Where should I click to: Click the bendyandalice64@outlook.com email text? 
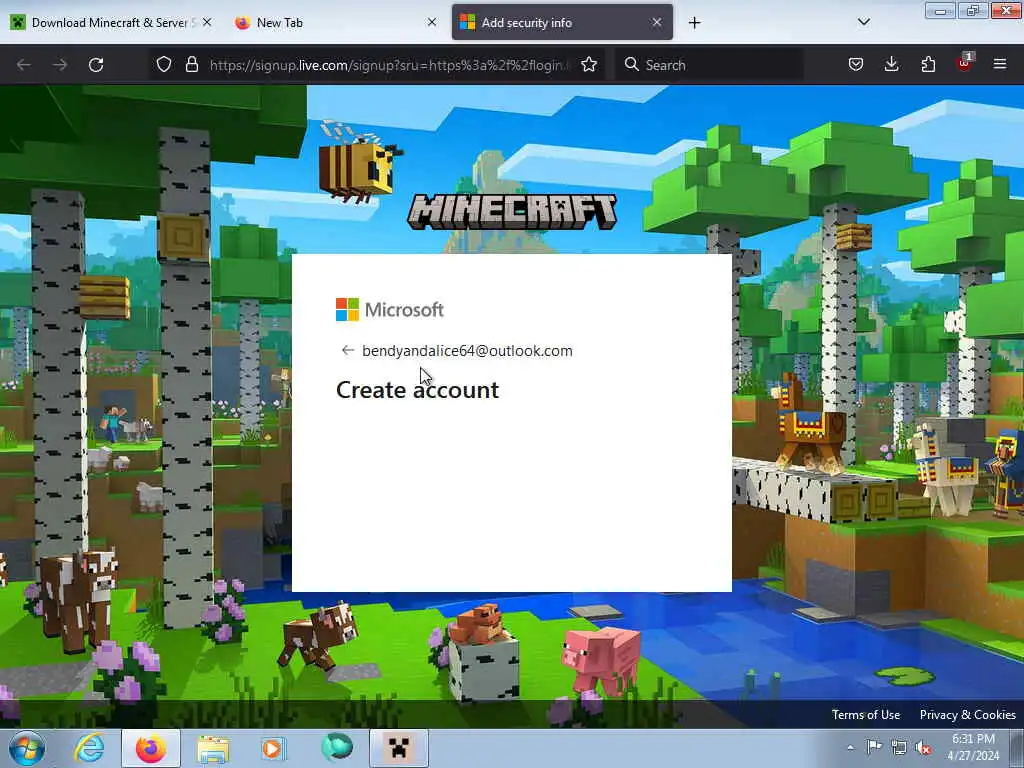pos(467,351)
